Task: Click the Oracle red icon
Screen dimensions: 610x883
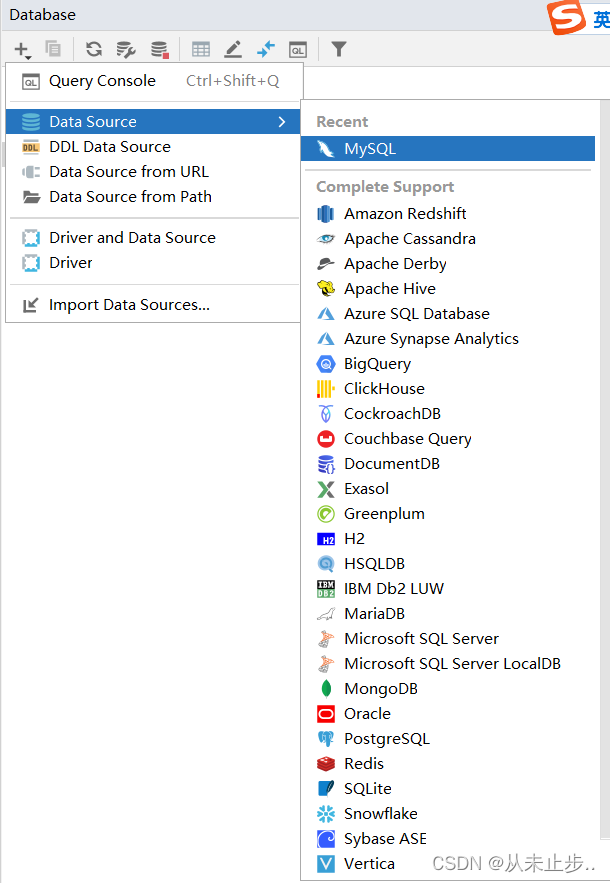Action: [326, 714]
